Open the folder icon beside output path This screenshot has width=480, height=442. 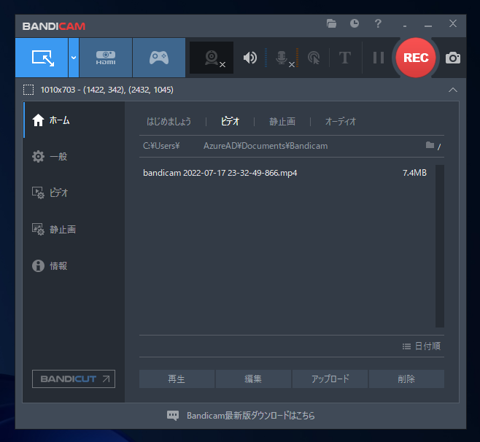430,145
